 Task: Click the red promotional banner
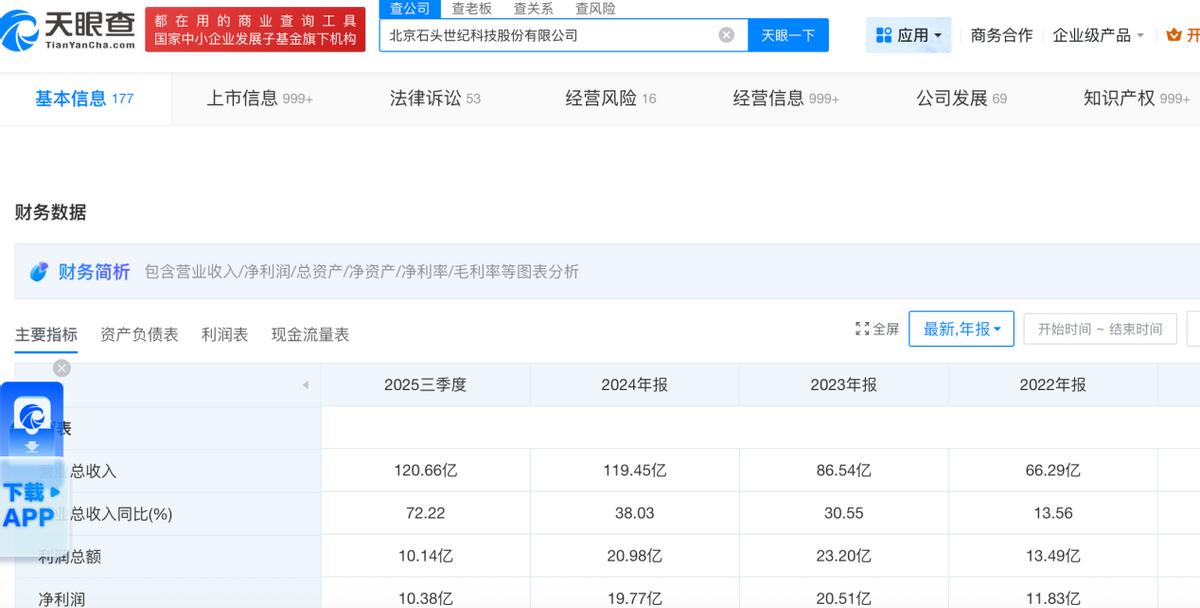(255, 31)
